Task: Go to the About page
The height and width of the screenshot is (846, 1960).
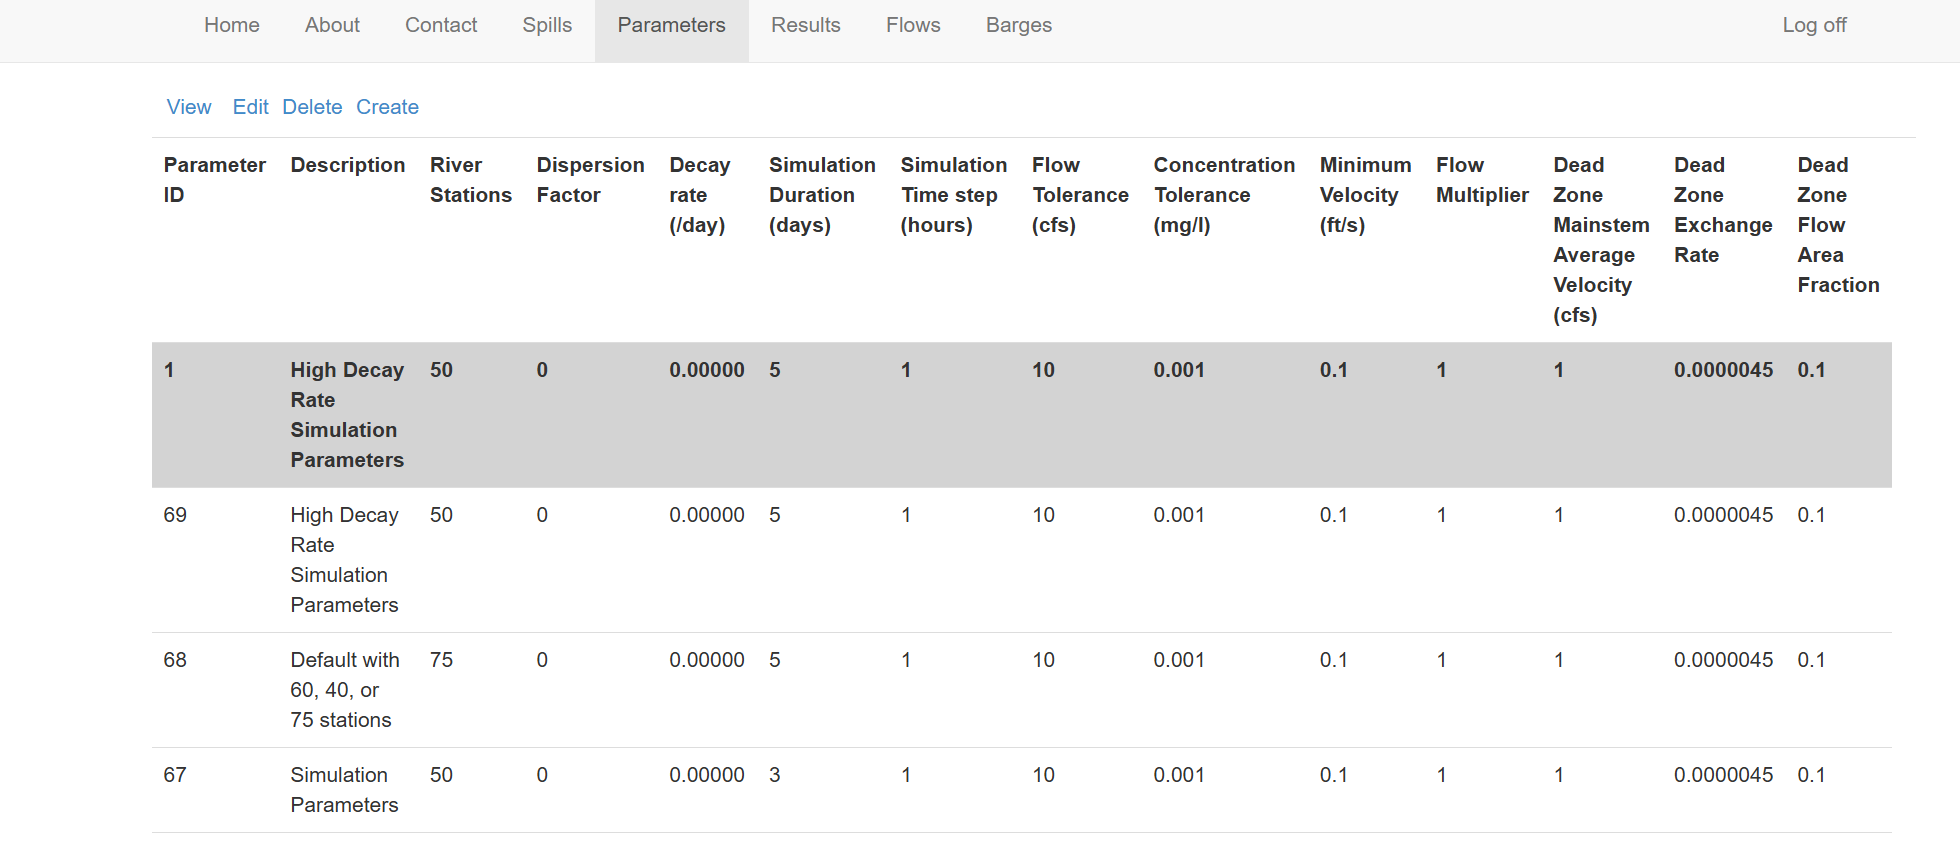Action: tap(332, 25)
